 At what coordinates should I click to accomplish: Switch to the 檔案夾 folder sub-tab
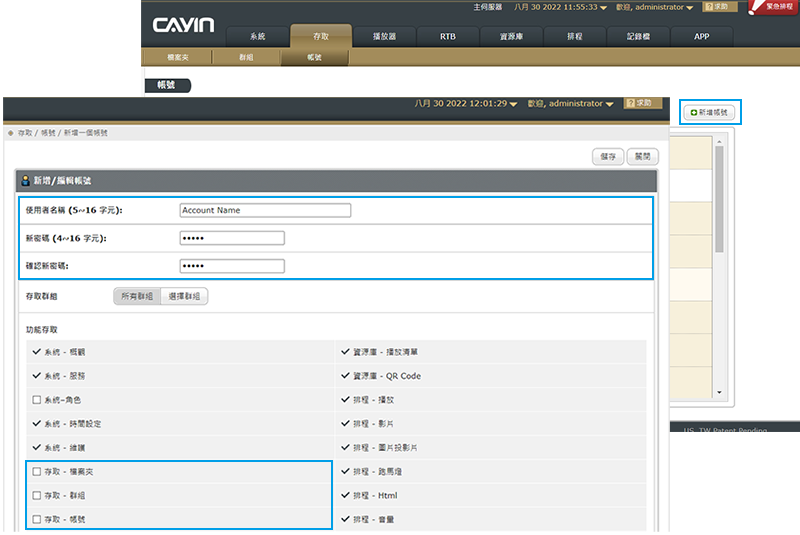click(178, 57)
